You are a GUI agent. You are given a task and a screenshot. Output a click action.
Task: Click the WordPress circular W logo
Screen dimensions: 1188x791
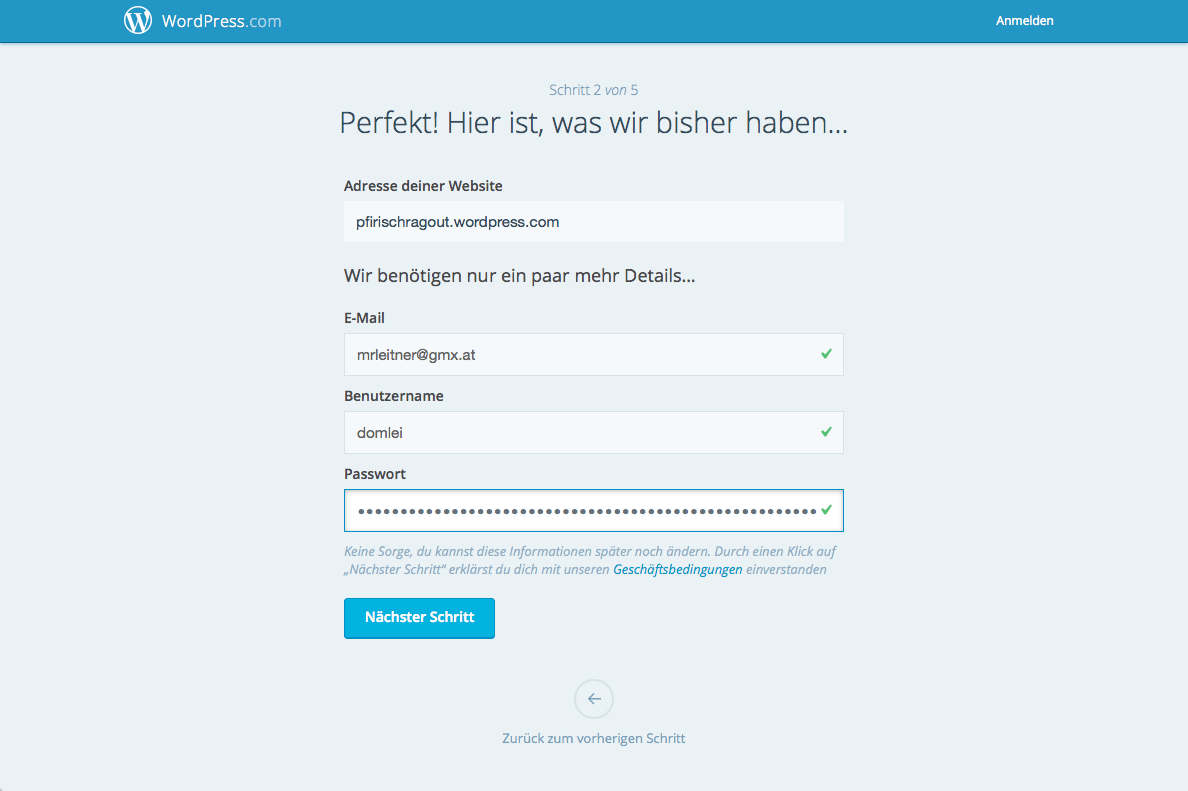138,20
